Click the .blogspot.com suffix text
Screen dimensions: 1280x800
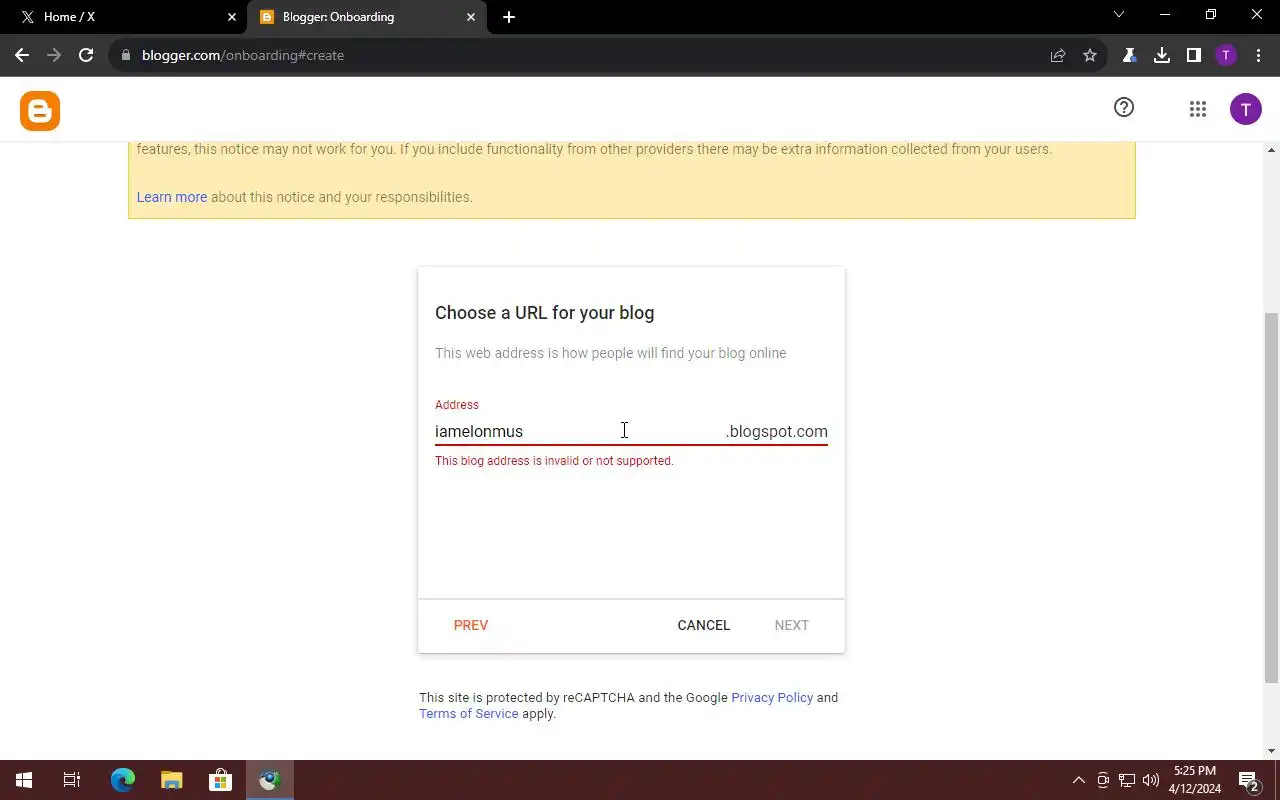pyautogui.click(x=777, y=431)
